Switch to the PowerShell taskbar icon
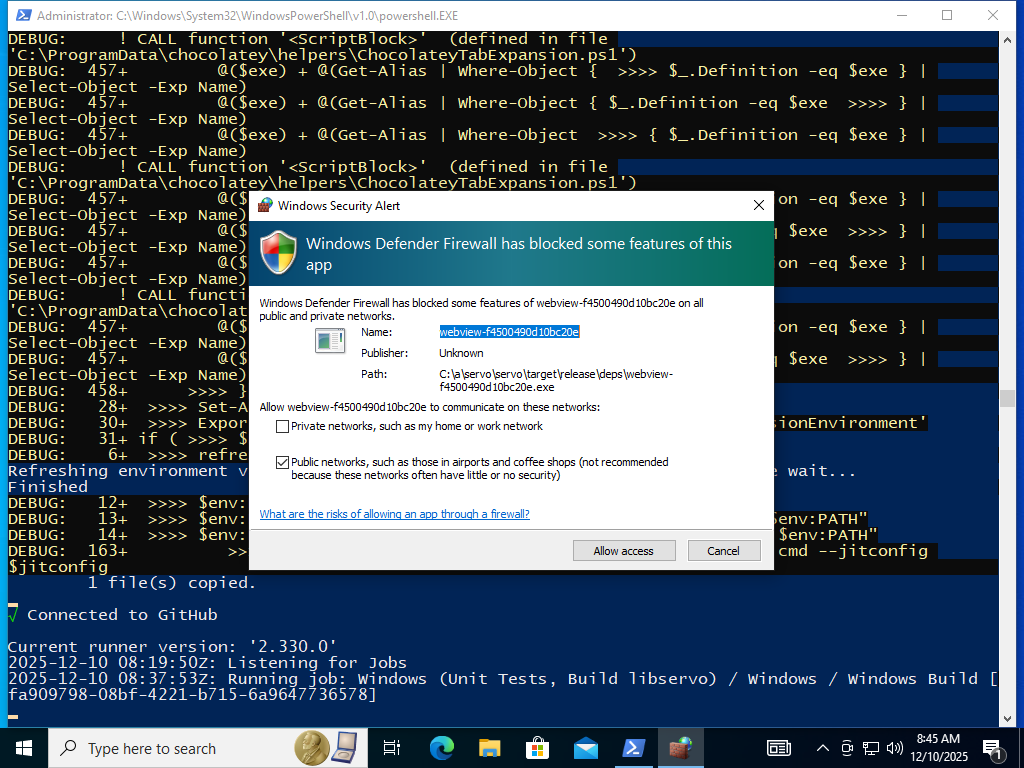This screenshot has width=1024, height=768. 633,748
